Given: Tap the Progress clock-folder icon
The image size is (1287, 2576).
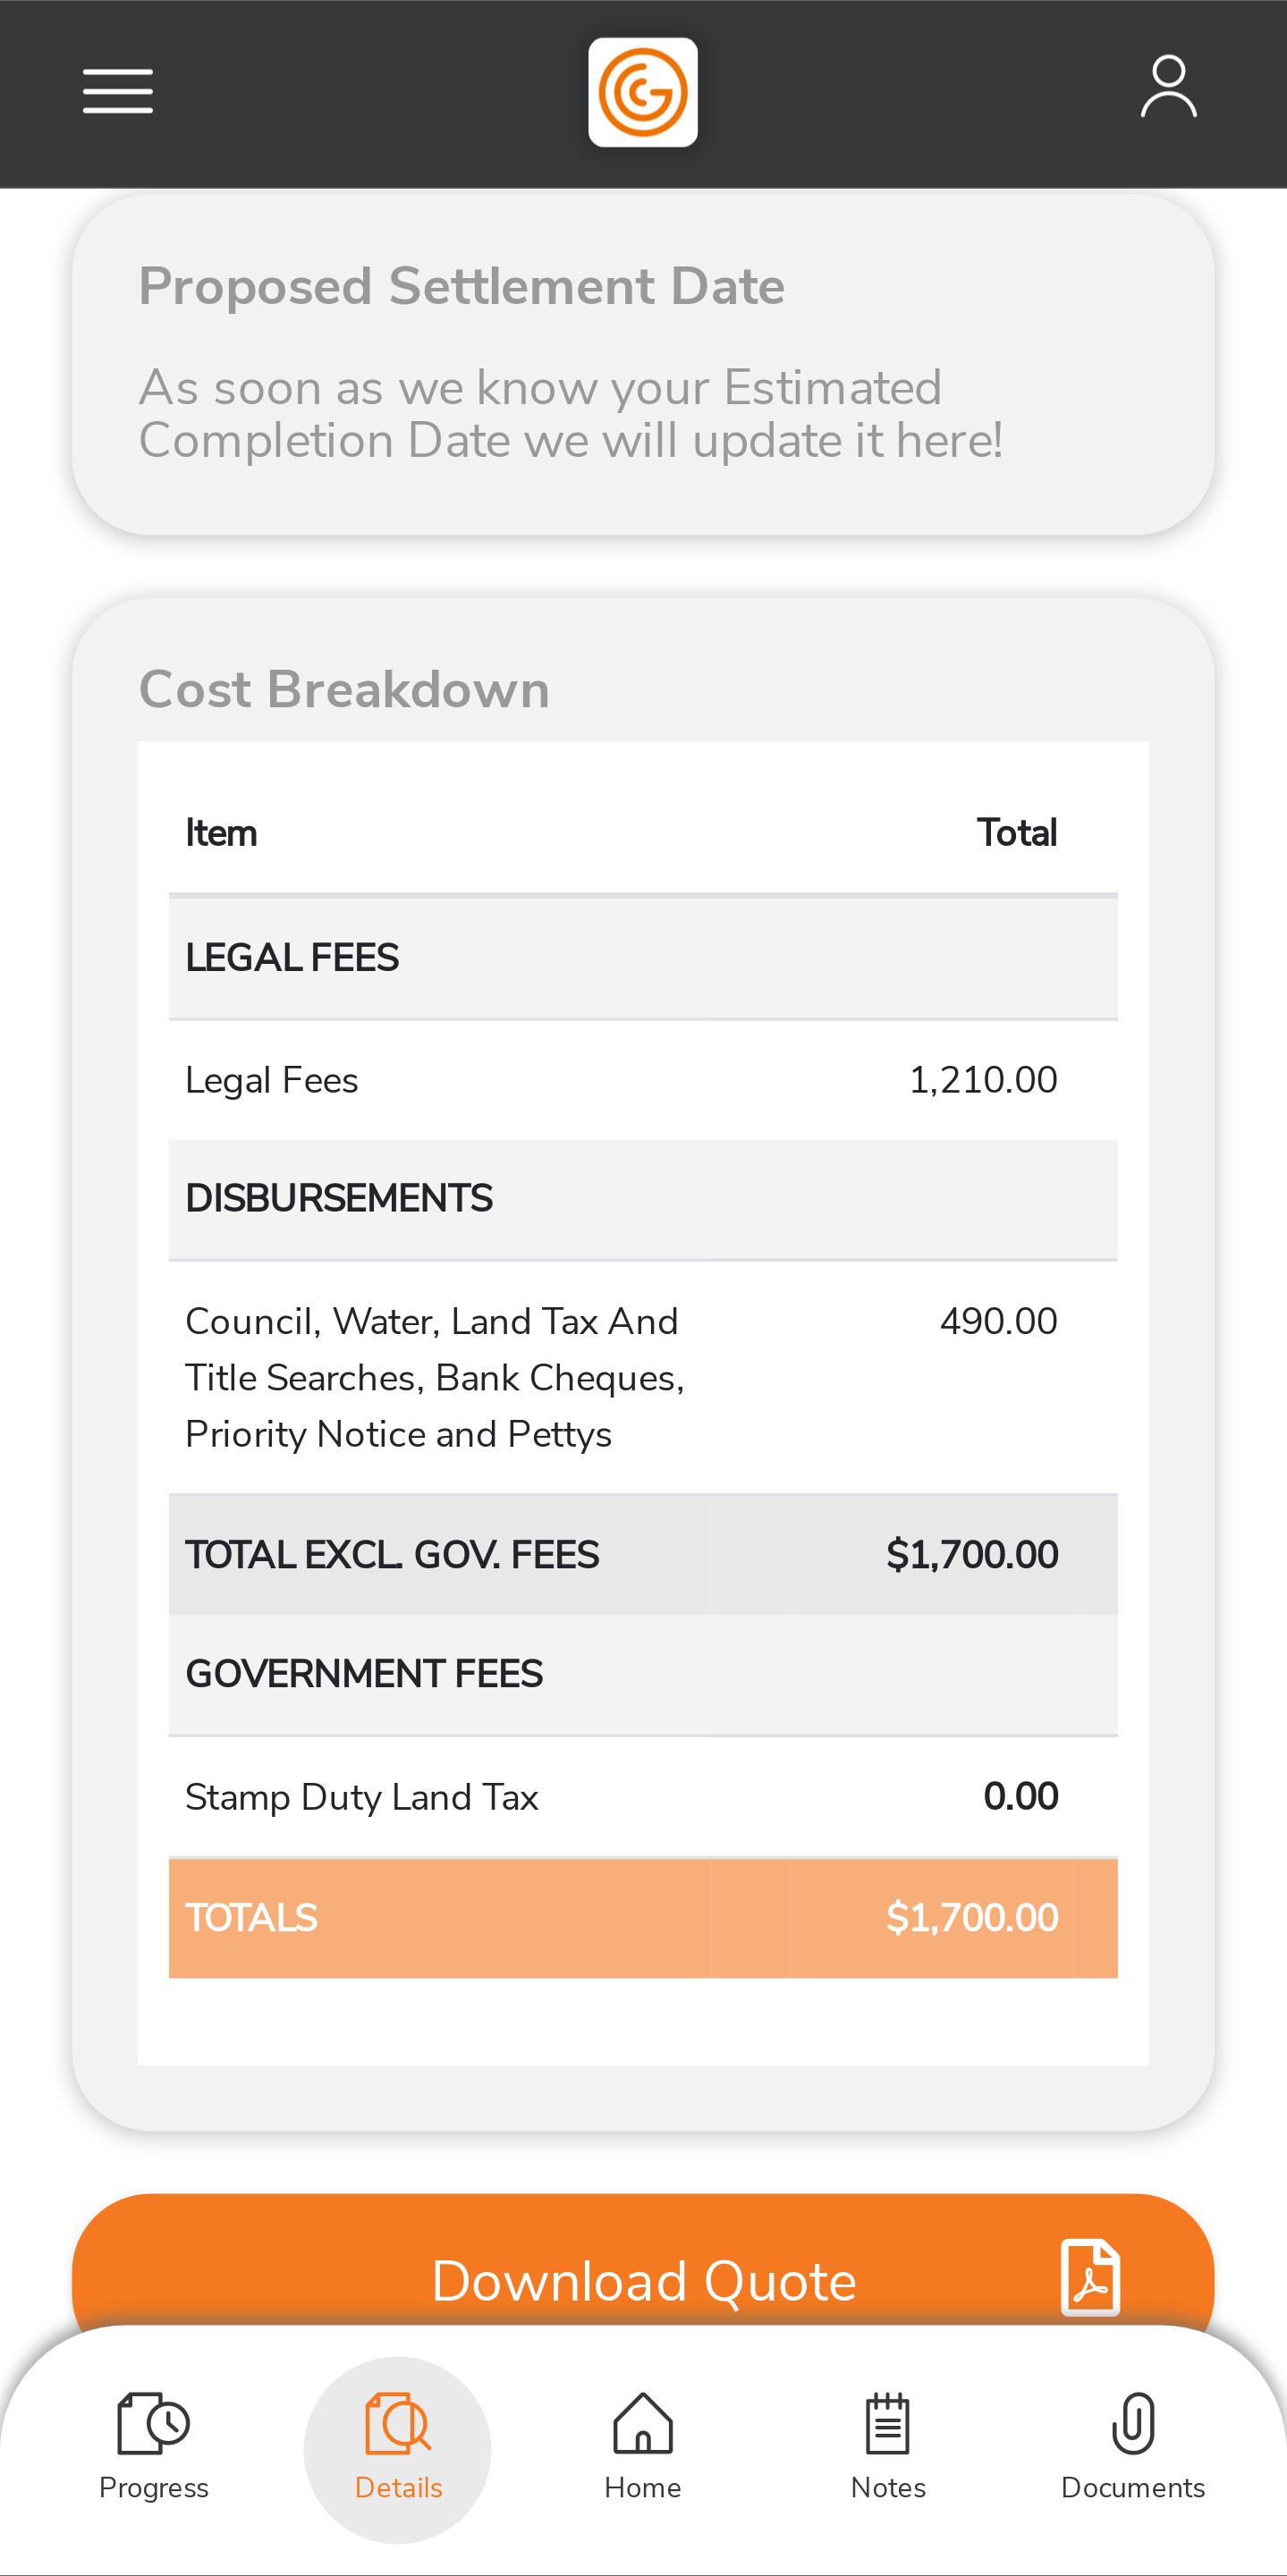Looking at the screenshot, I should [153, 2423].
